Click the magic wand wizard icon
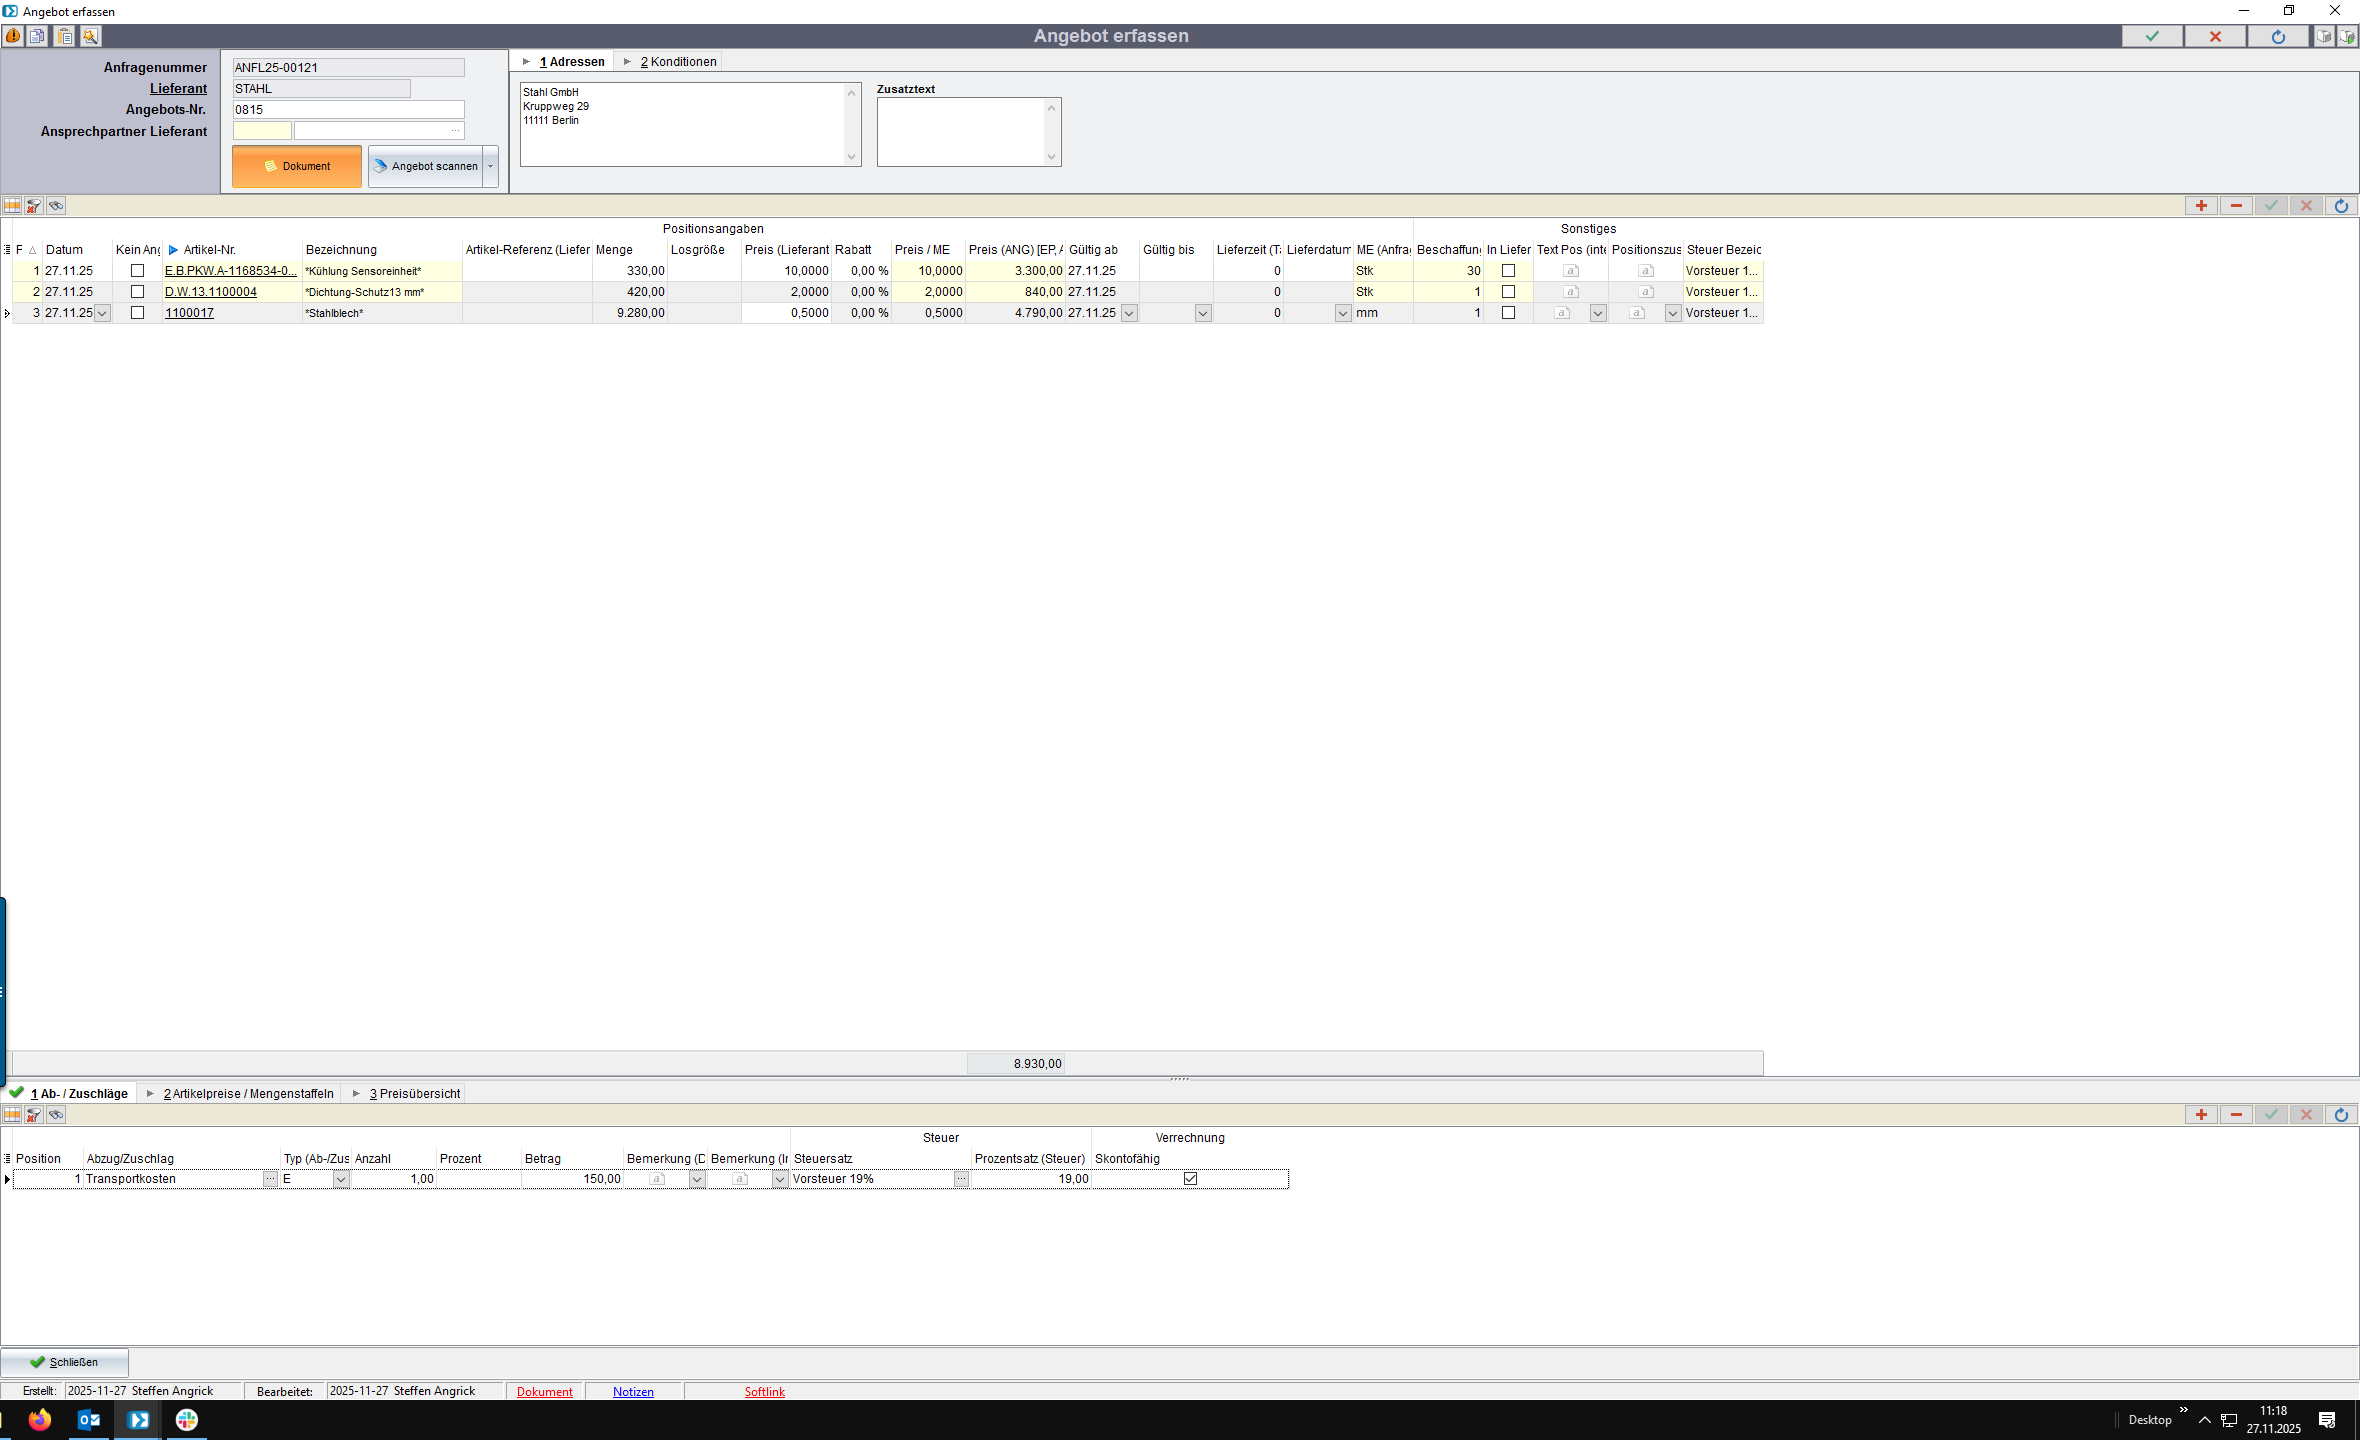The width and height of the screenshot is (2360, 1440). 90,36
